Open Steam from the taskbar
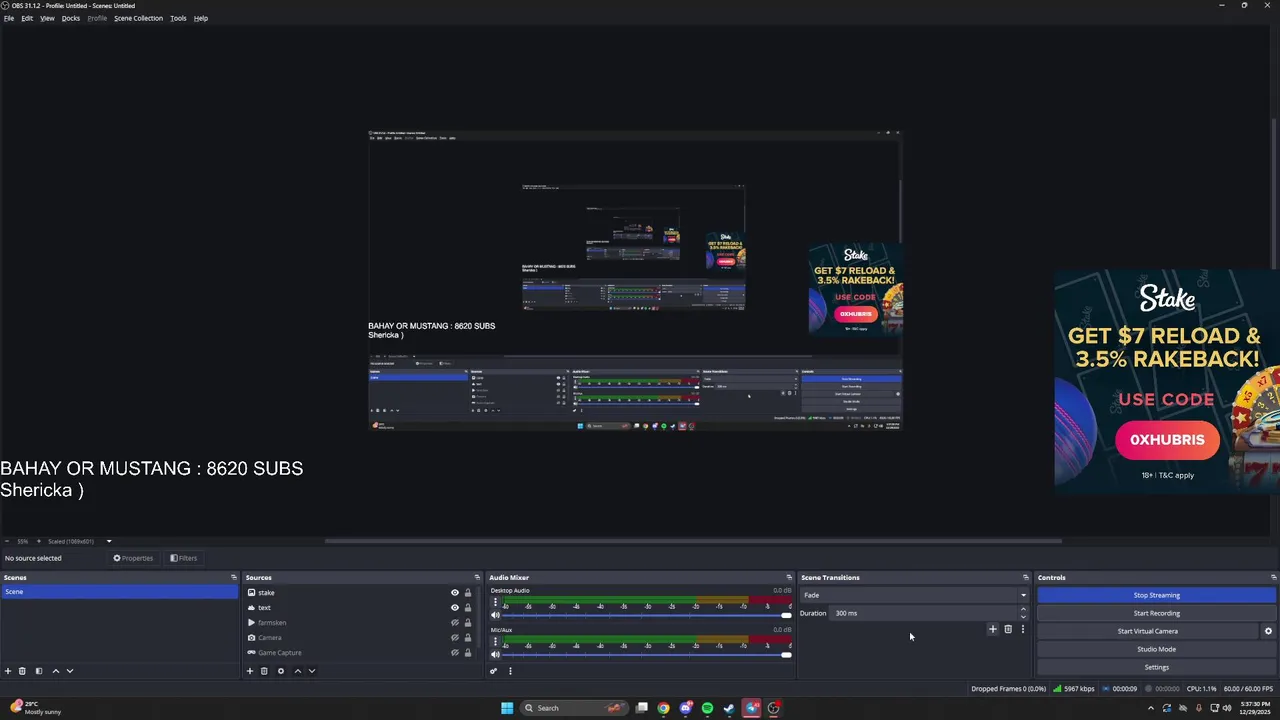Image resolution: width=1280 pixels, height=720 pixels. (x=729, y=708)
